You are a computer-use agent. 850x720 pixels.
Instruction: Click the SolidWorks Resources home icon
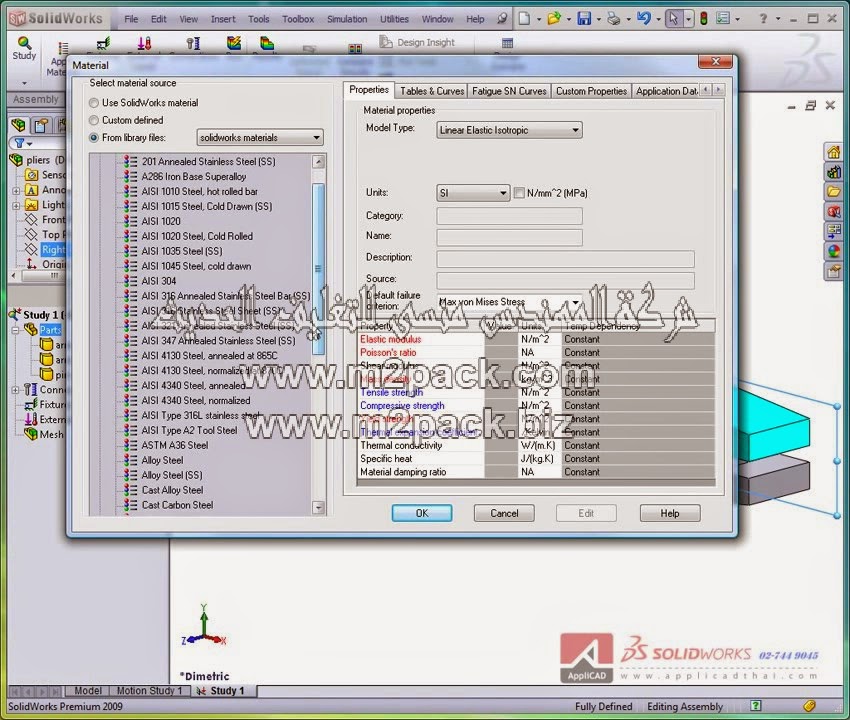833,152
